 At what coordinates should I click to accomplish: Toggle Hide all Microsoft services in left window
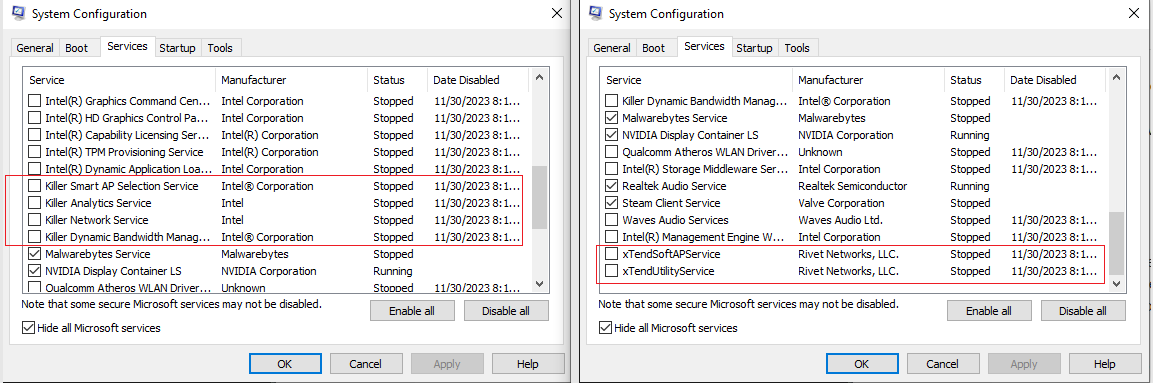(29, 328)
